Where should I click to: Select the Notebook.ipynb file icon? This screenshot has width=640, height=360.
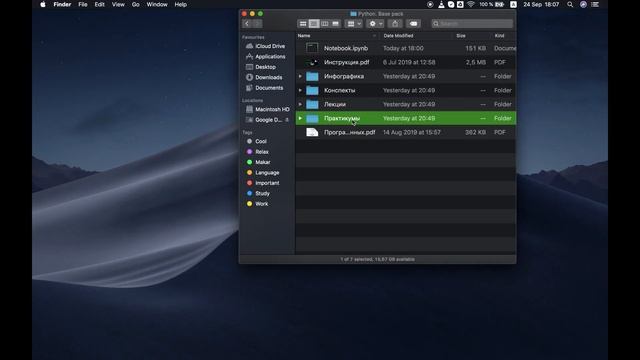click(x=312, y=48)
